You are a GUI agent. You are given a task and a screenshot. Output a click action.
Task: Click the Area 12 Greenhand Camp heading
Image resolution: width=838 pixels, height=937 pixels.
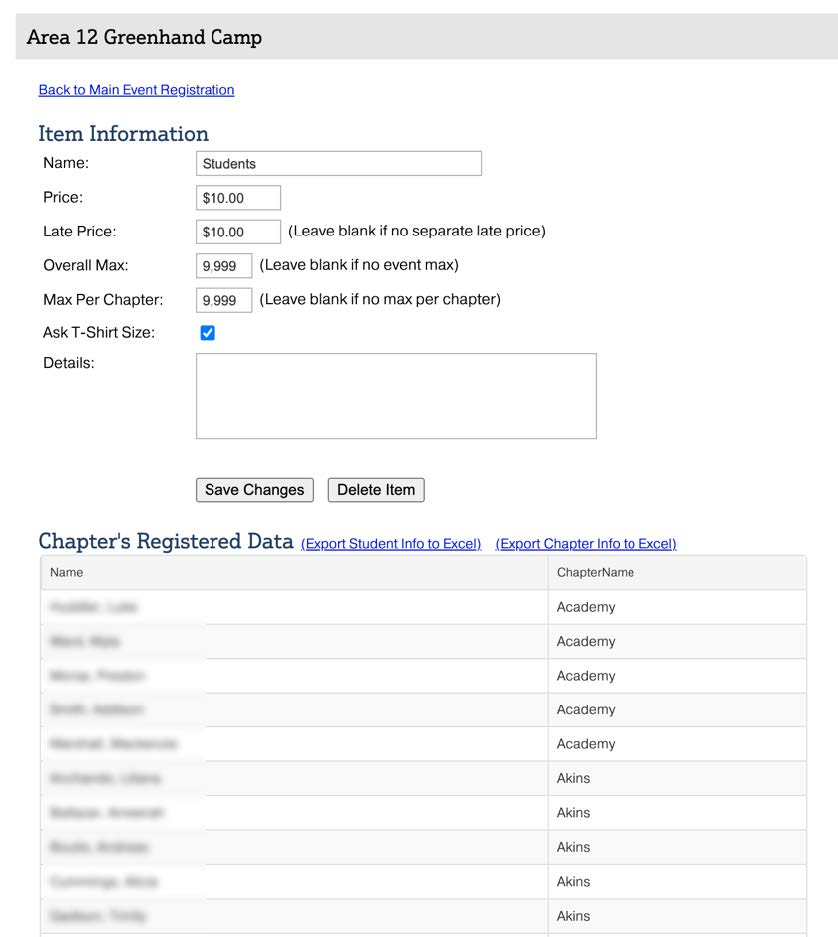coord(144,38)
